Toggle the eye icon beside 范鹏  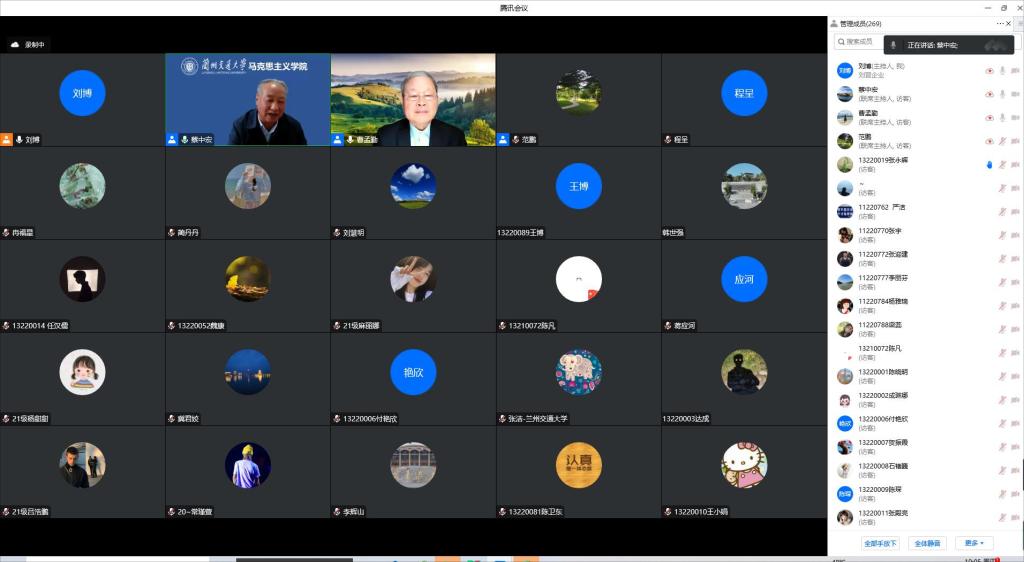(x=989, y=141)
